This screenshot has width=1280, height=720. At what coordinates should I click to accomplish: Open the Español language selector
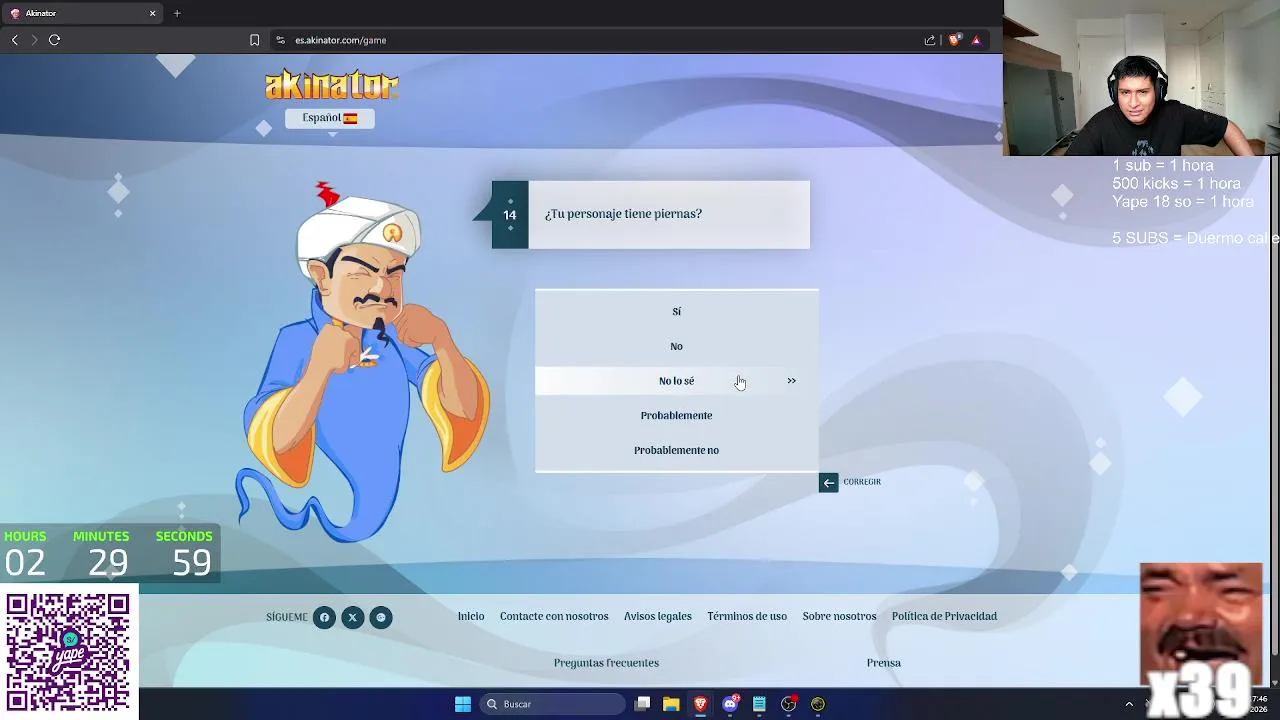330,118
